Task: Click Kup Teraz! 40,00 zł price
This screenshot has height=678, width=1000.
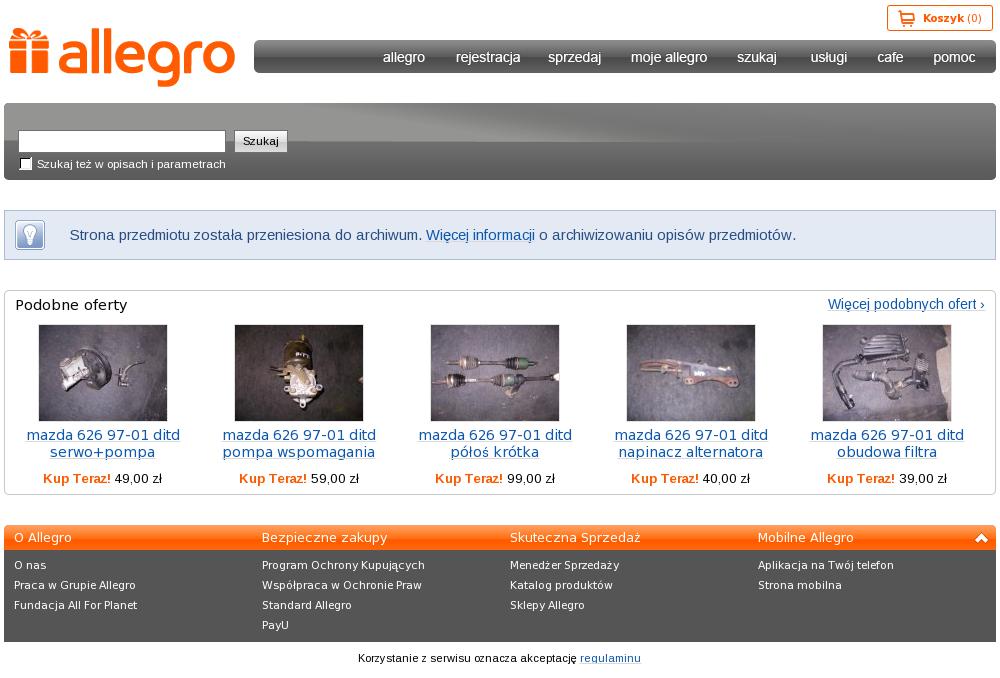Action: pyautogui.click(x=691, y=478)
